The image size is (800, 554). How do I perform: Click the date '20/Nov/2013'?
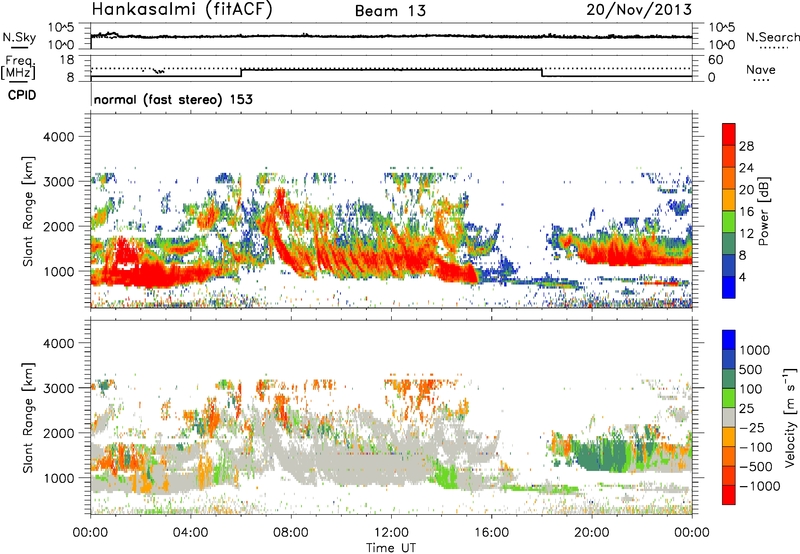639,9
